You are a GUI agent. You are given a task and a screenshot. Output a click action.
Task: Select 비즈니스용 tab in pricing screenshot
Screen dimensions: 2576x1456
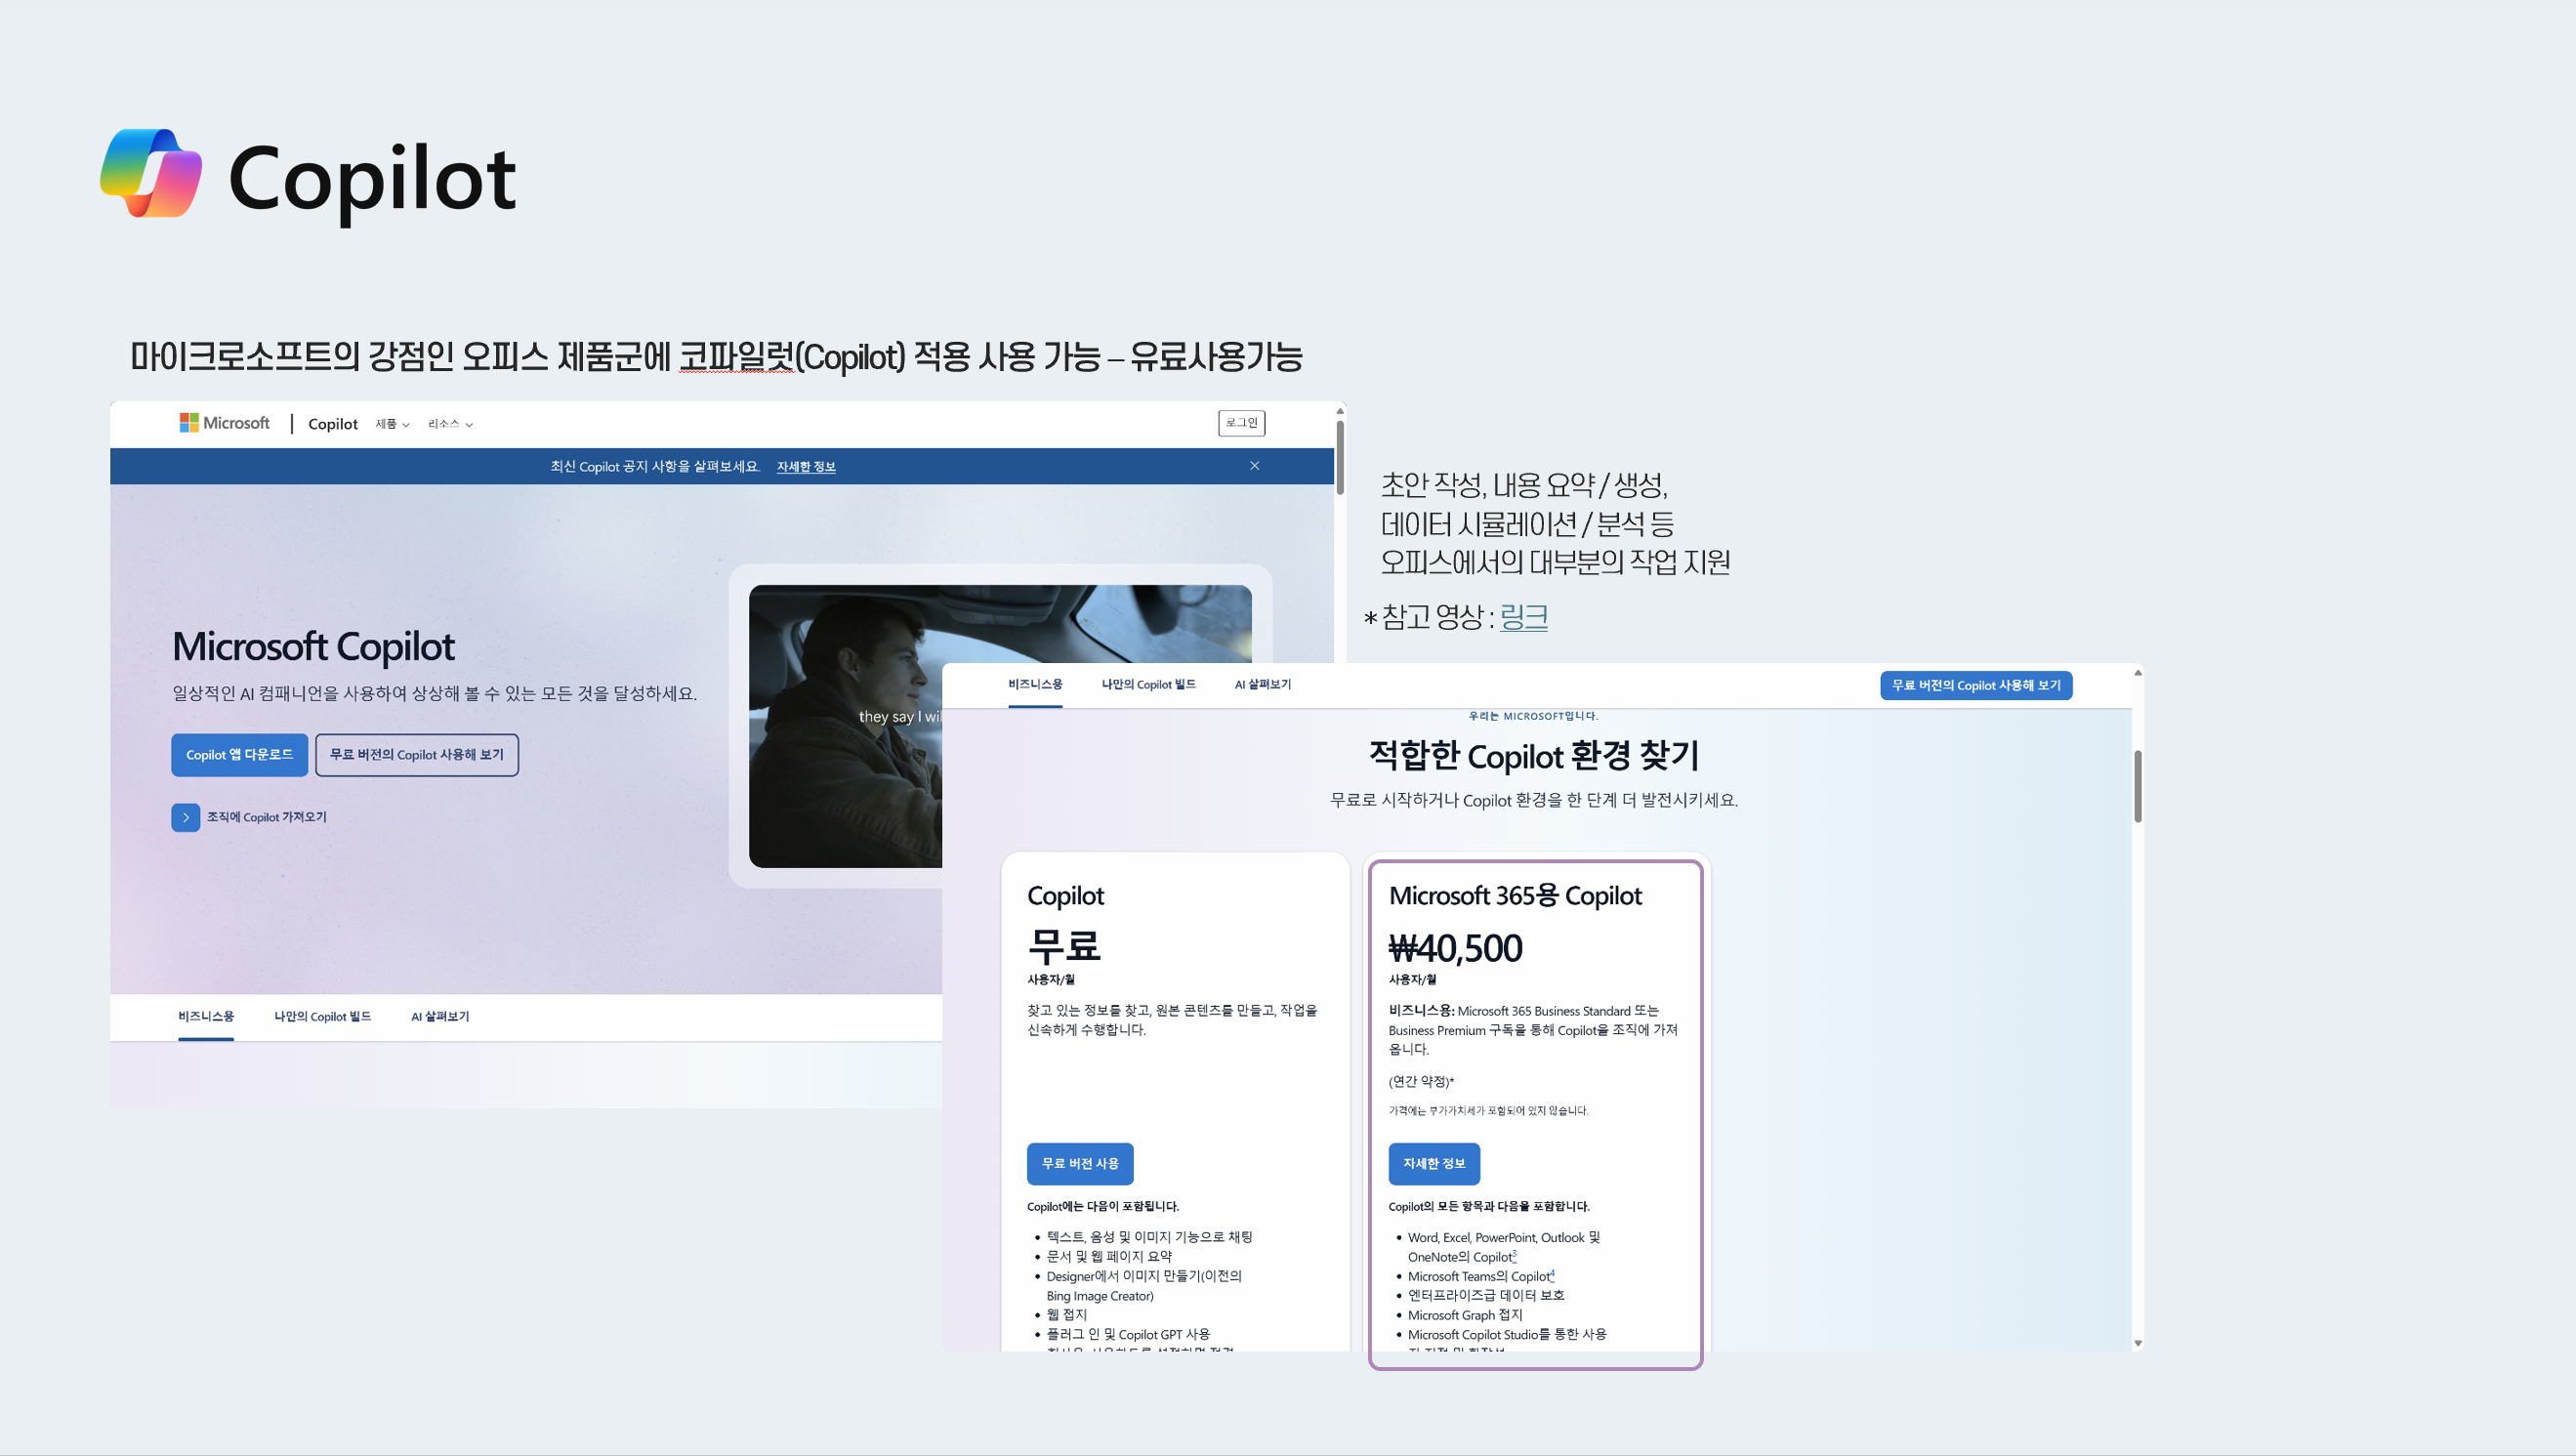[1035, 684]
